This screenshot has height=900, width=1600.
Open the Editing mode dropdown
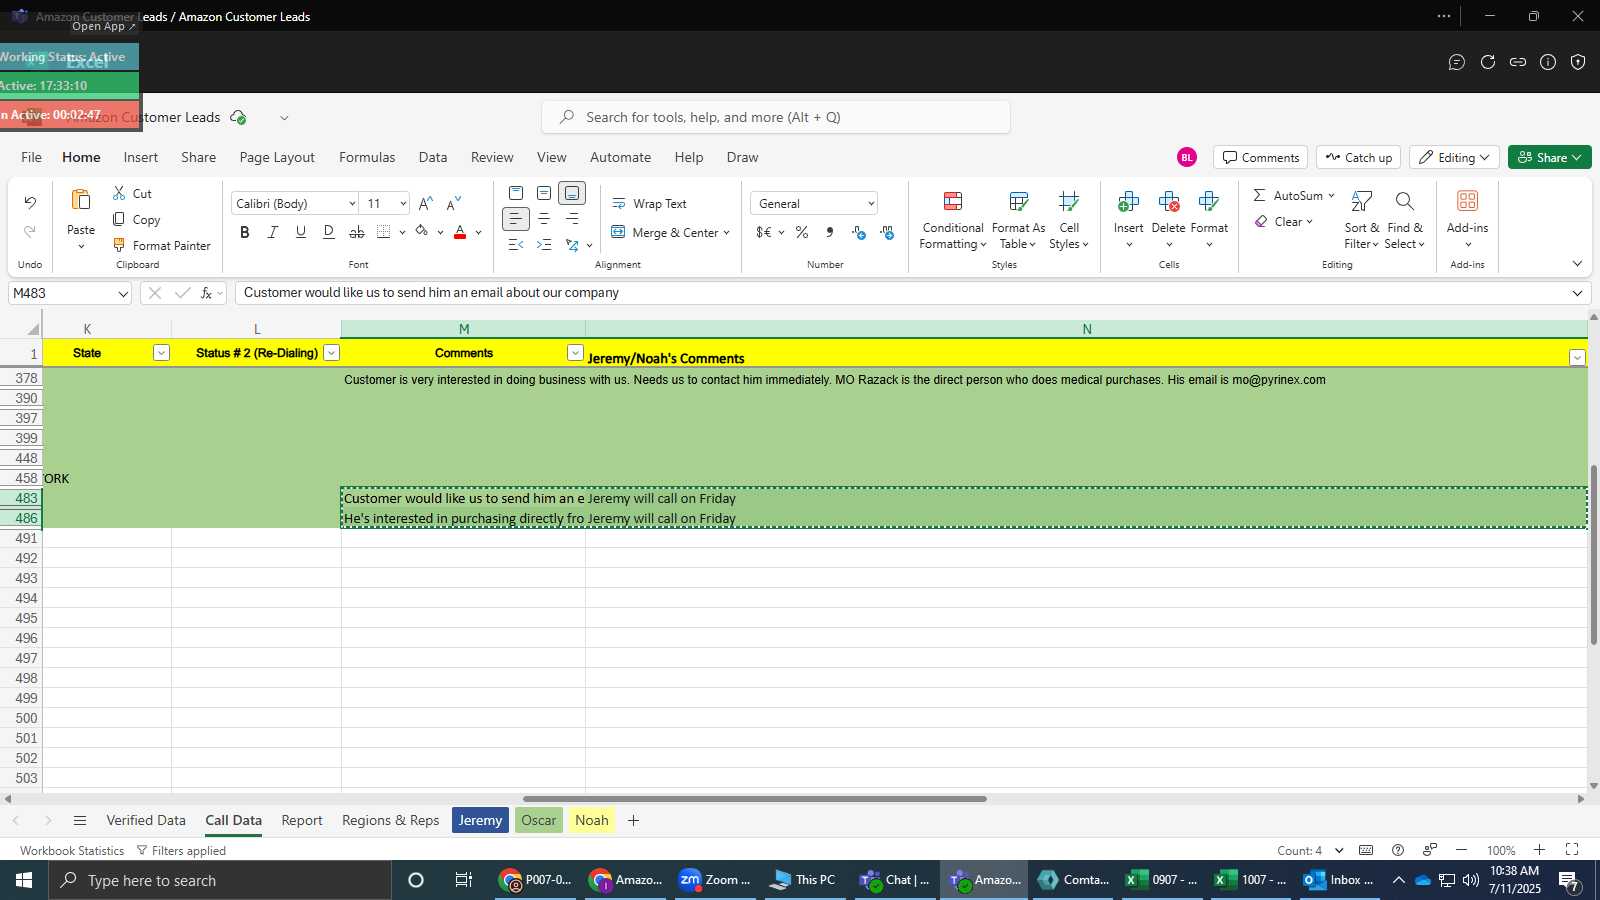click(x=1454, y=157)
